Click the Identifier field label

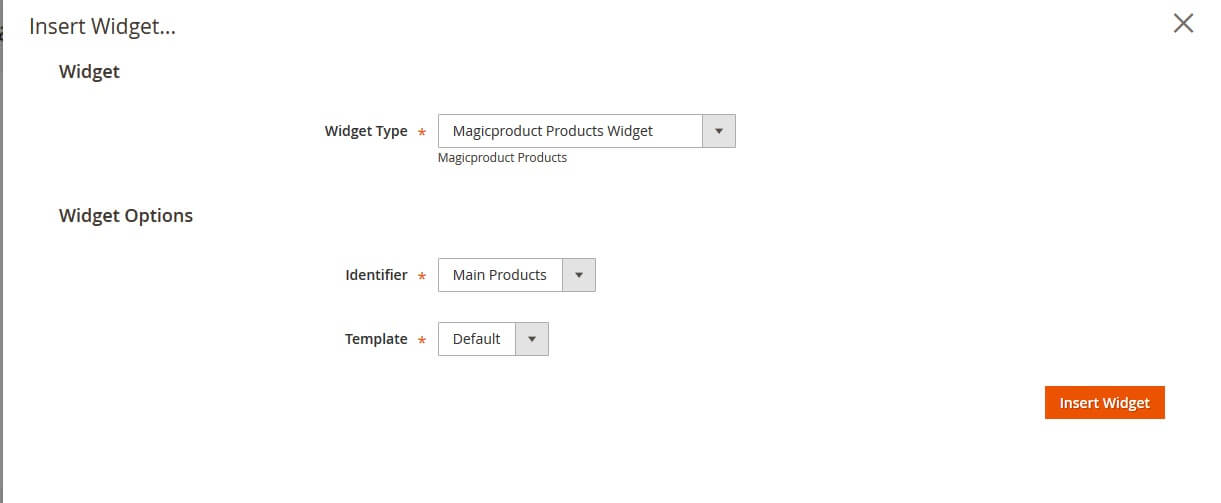(376, 275)
